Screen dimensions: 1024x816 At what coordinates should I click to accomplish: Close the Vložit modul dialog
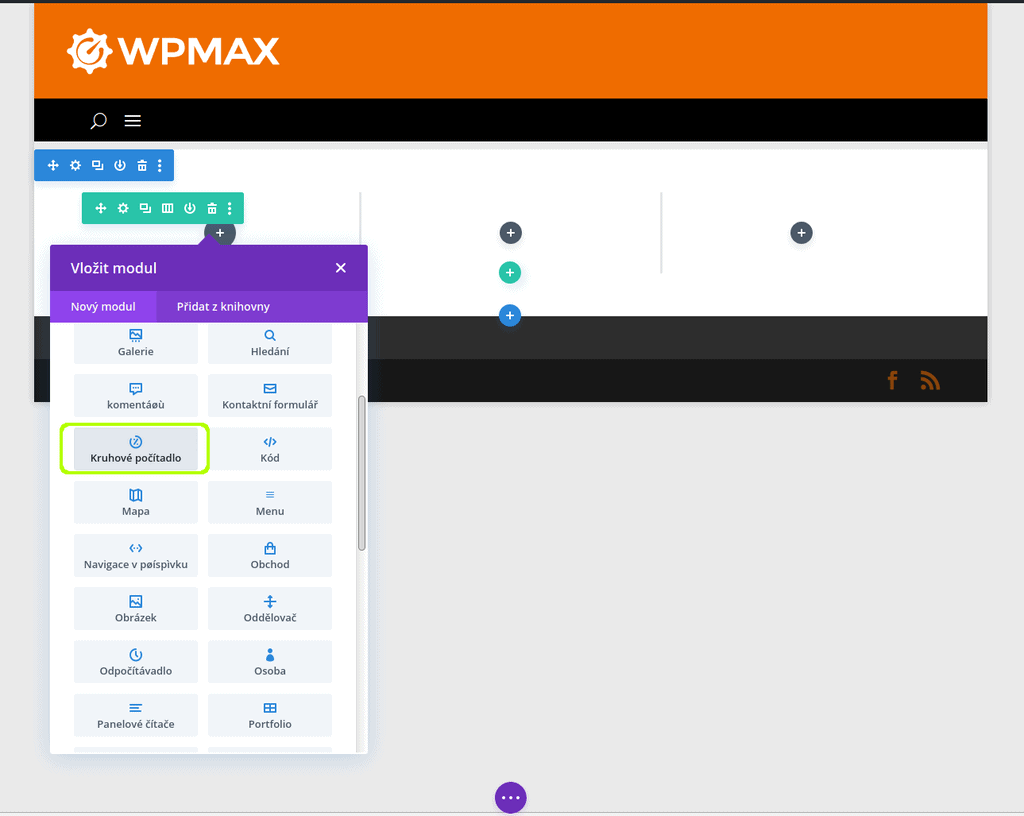pos(341,268)
